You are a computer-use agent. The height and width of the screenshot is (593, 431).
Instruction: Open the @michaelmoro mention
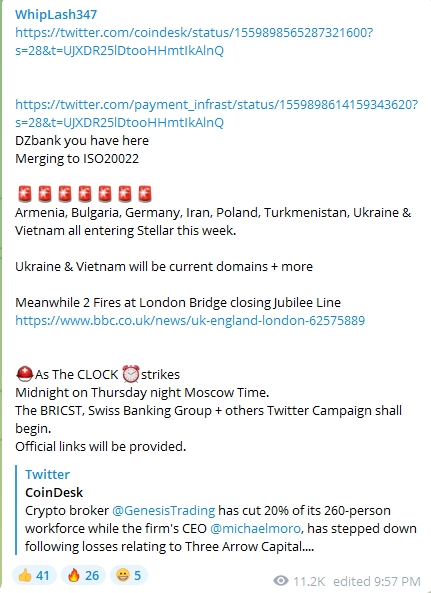(x=255, y=528)
